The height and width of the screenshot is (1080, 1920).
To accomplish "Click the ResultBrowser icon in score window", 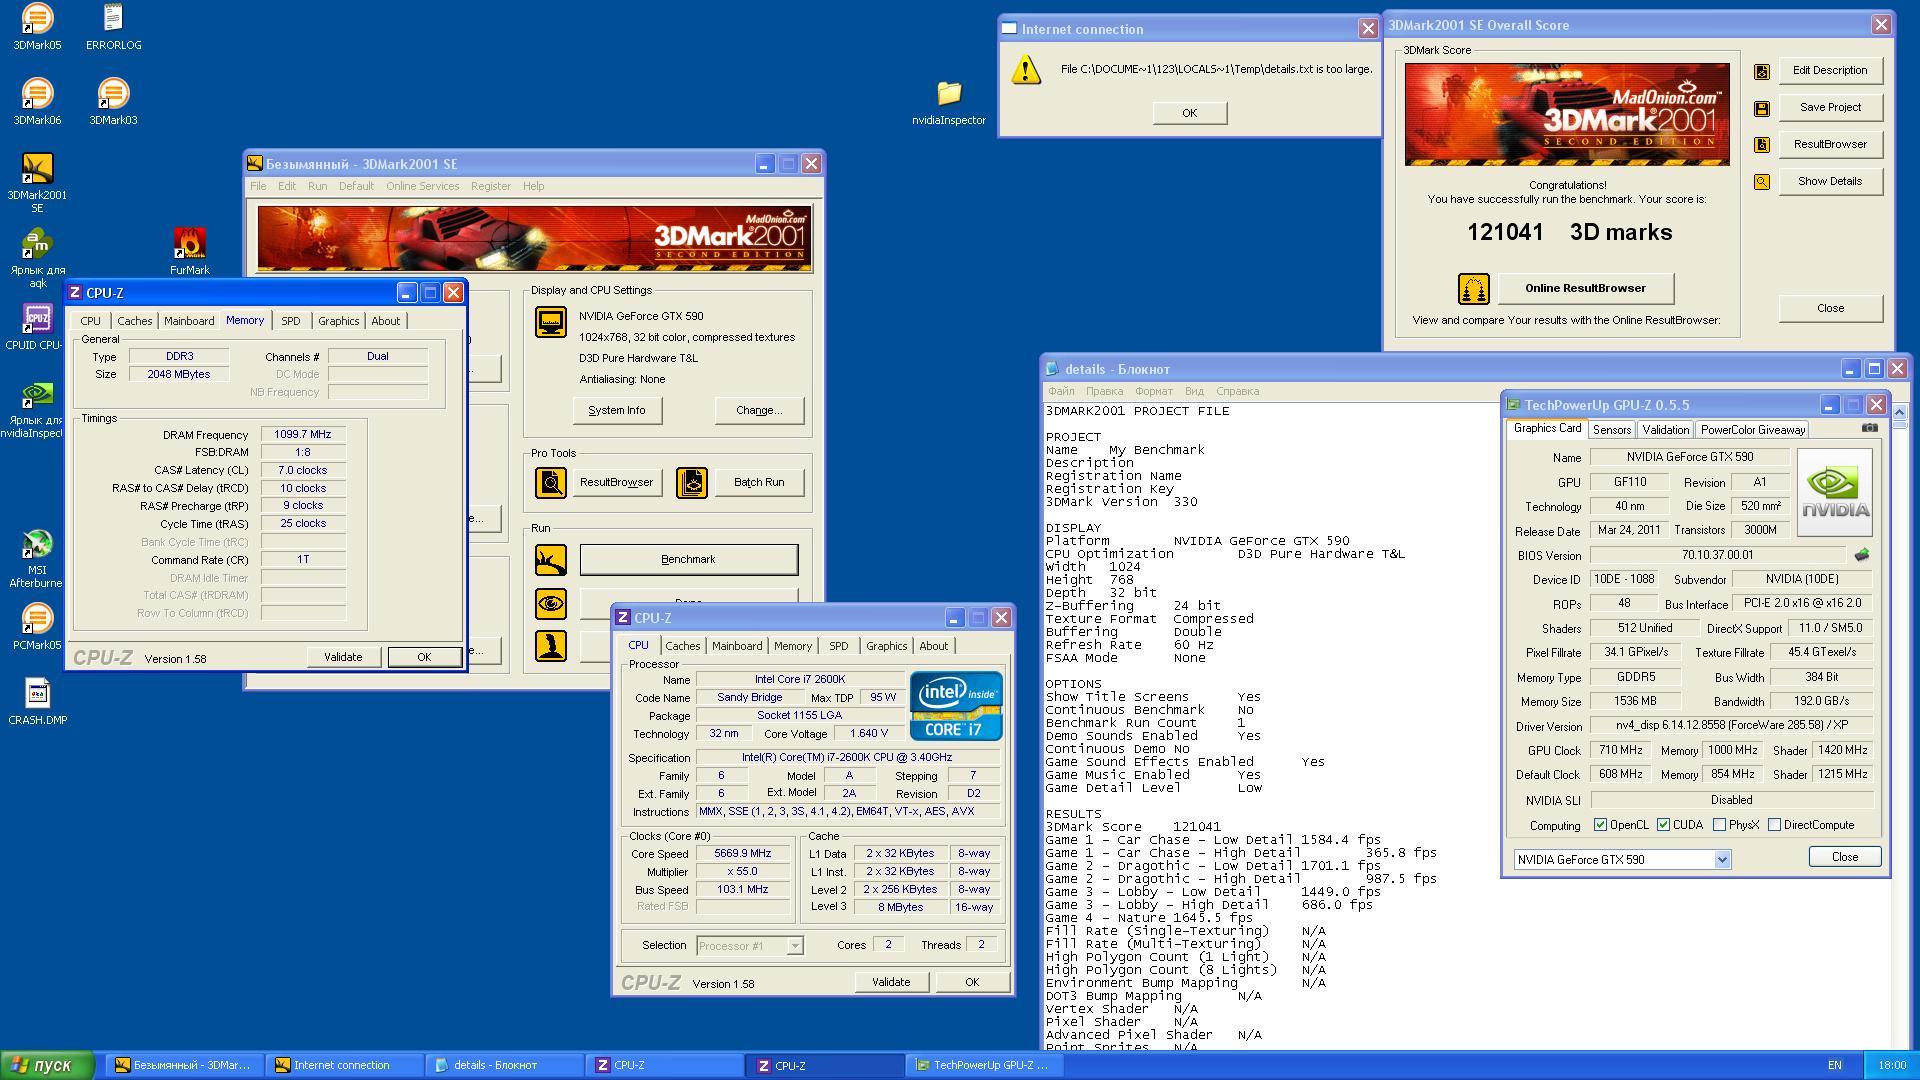I will (1762, 145).
